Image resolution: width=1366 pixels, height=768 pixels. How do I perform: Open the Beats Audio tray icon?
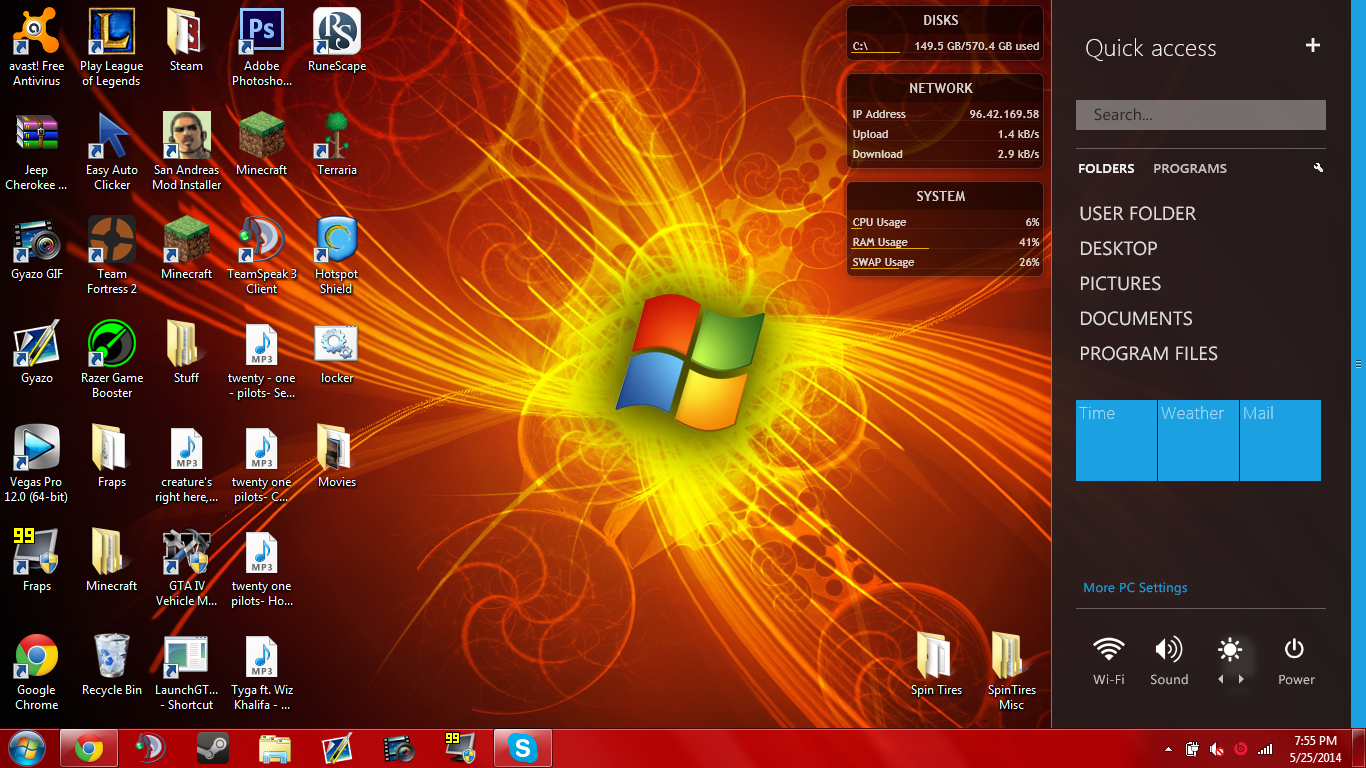(1241, 749)
